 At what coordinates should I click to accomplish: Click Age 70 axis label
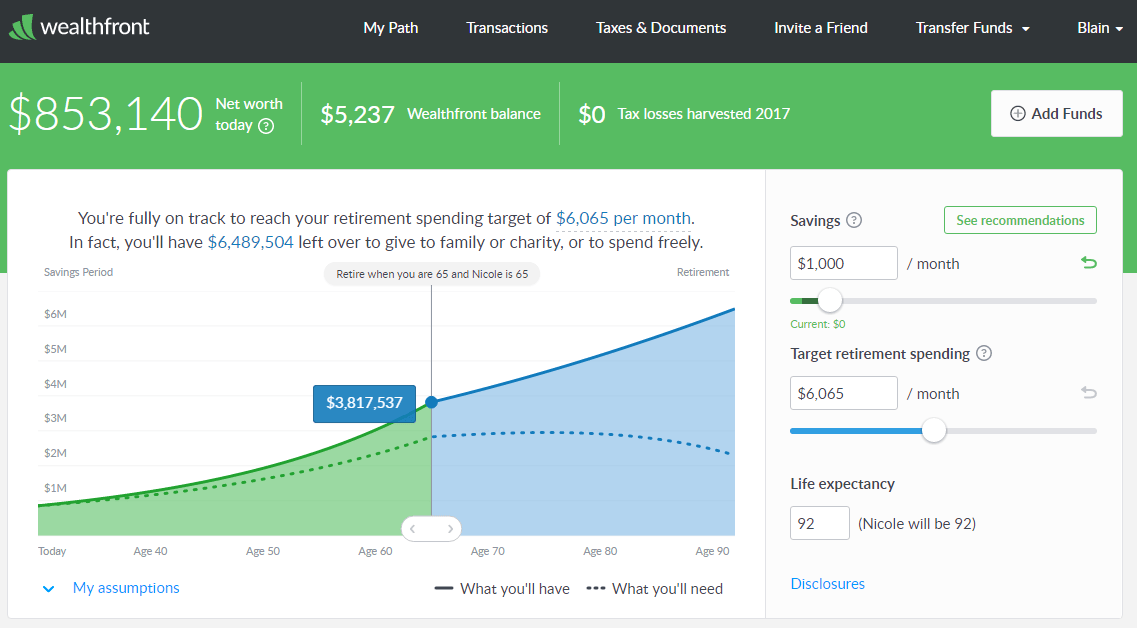(488, 551)
